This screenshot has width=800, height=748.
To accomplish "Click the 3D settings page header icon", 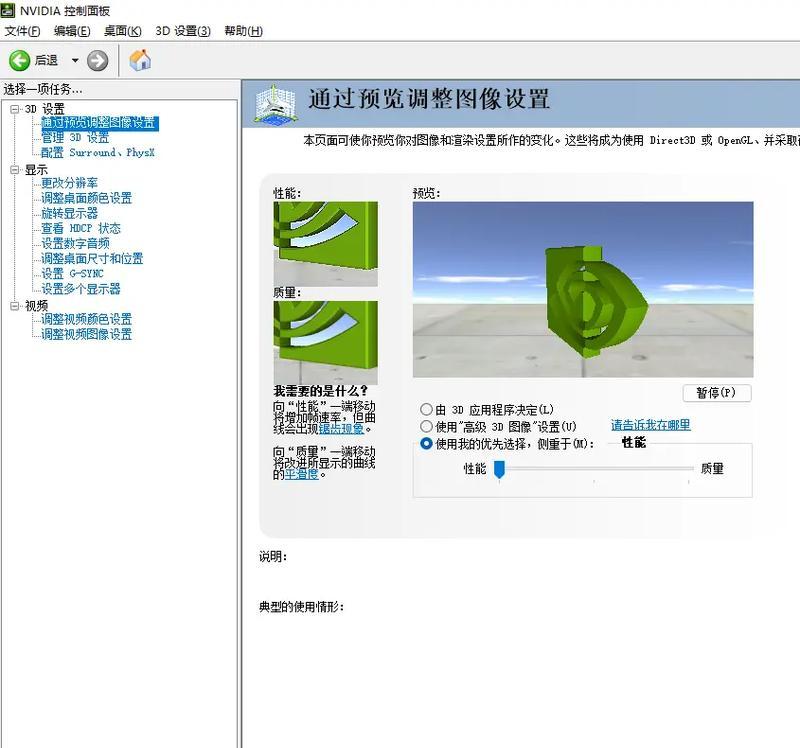I will click(275, 104).
